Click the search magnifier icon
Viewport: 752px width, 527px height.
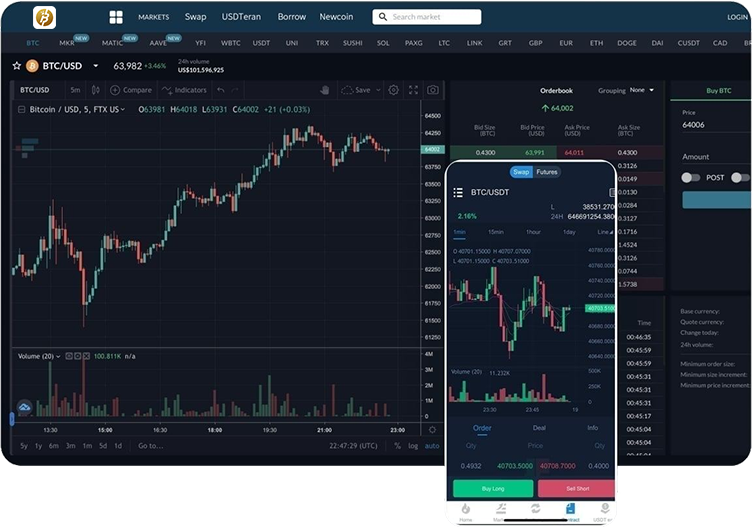[383, 17]
